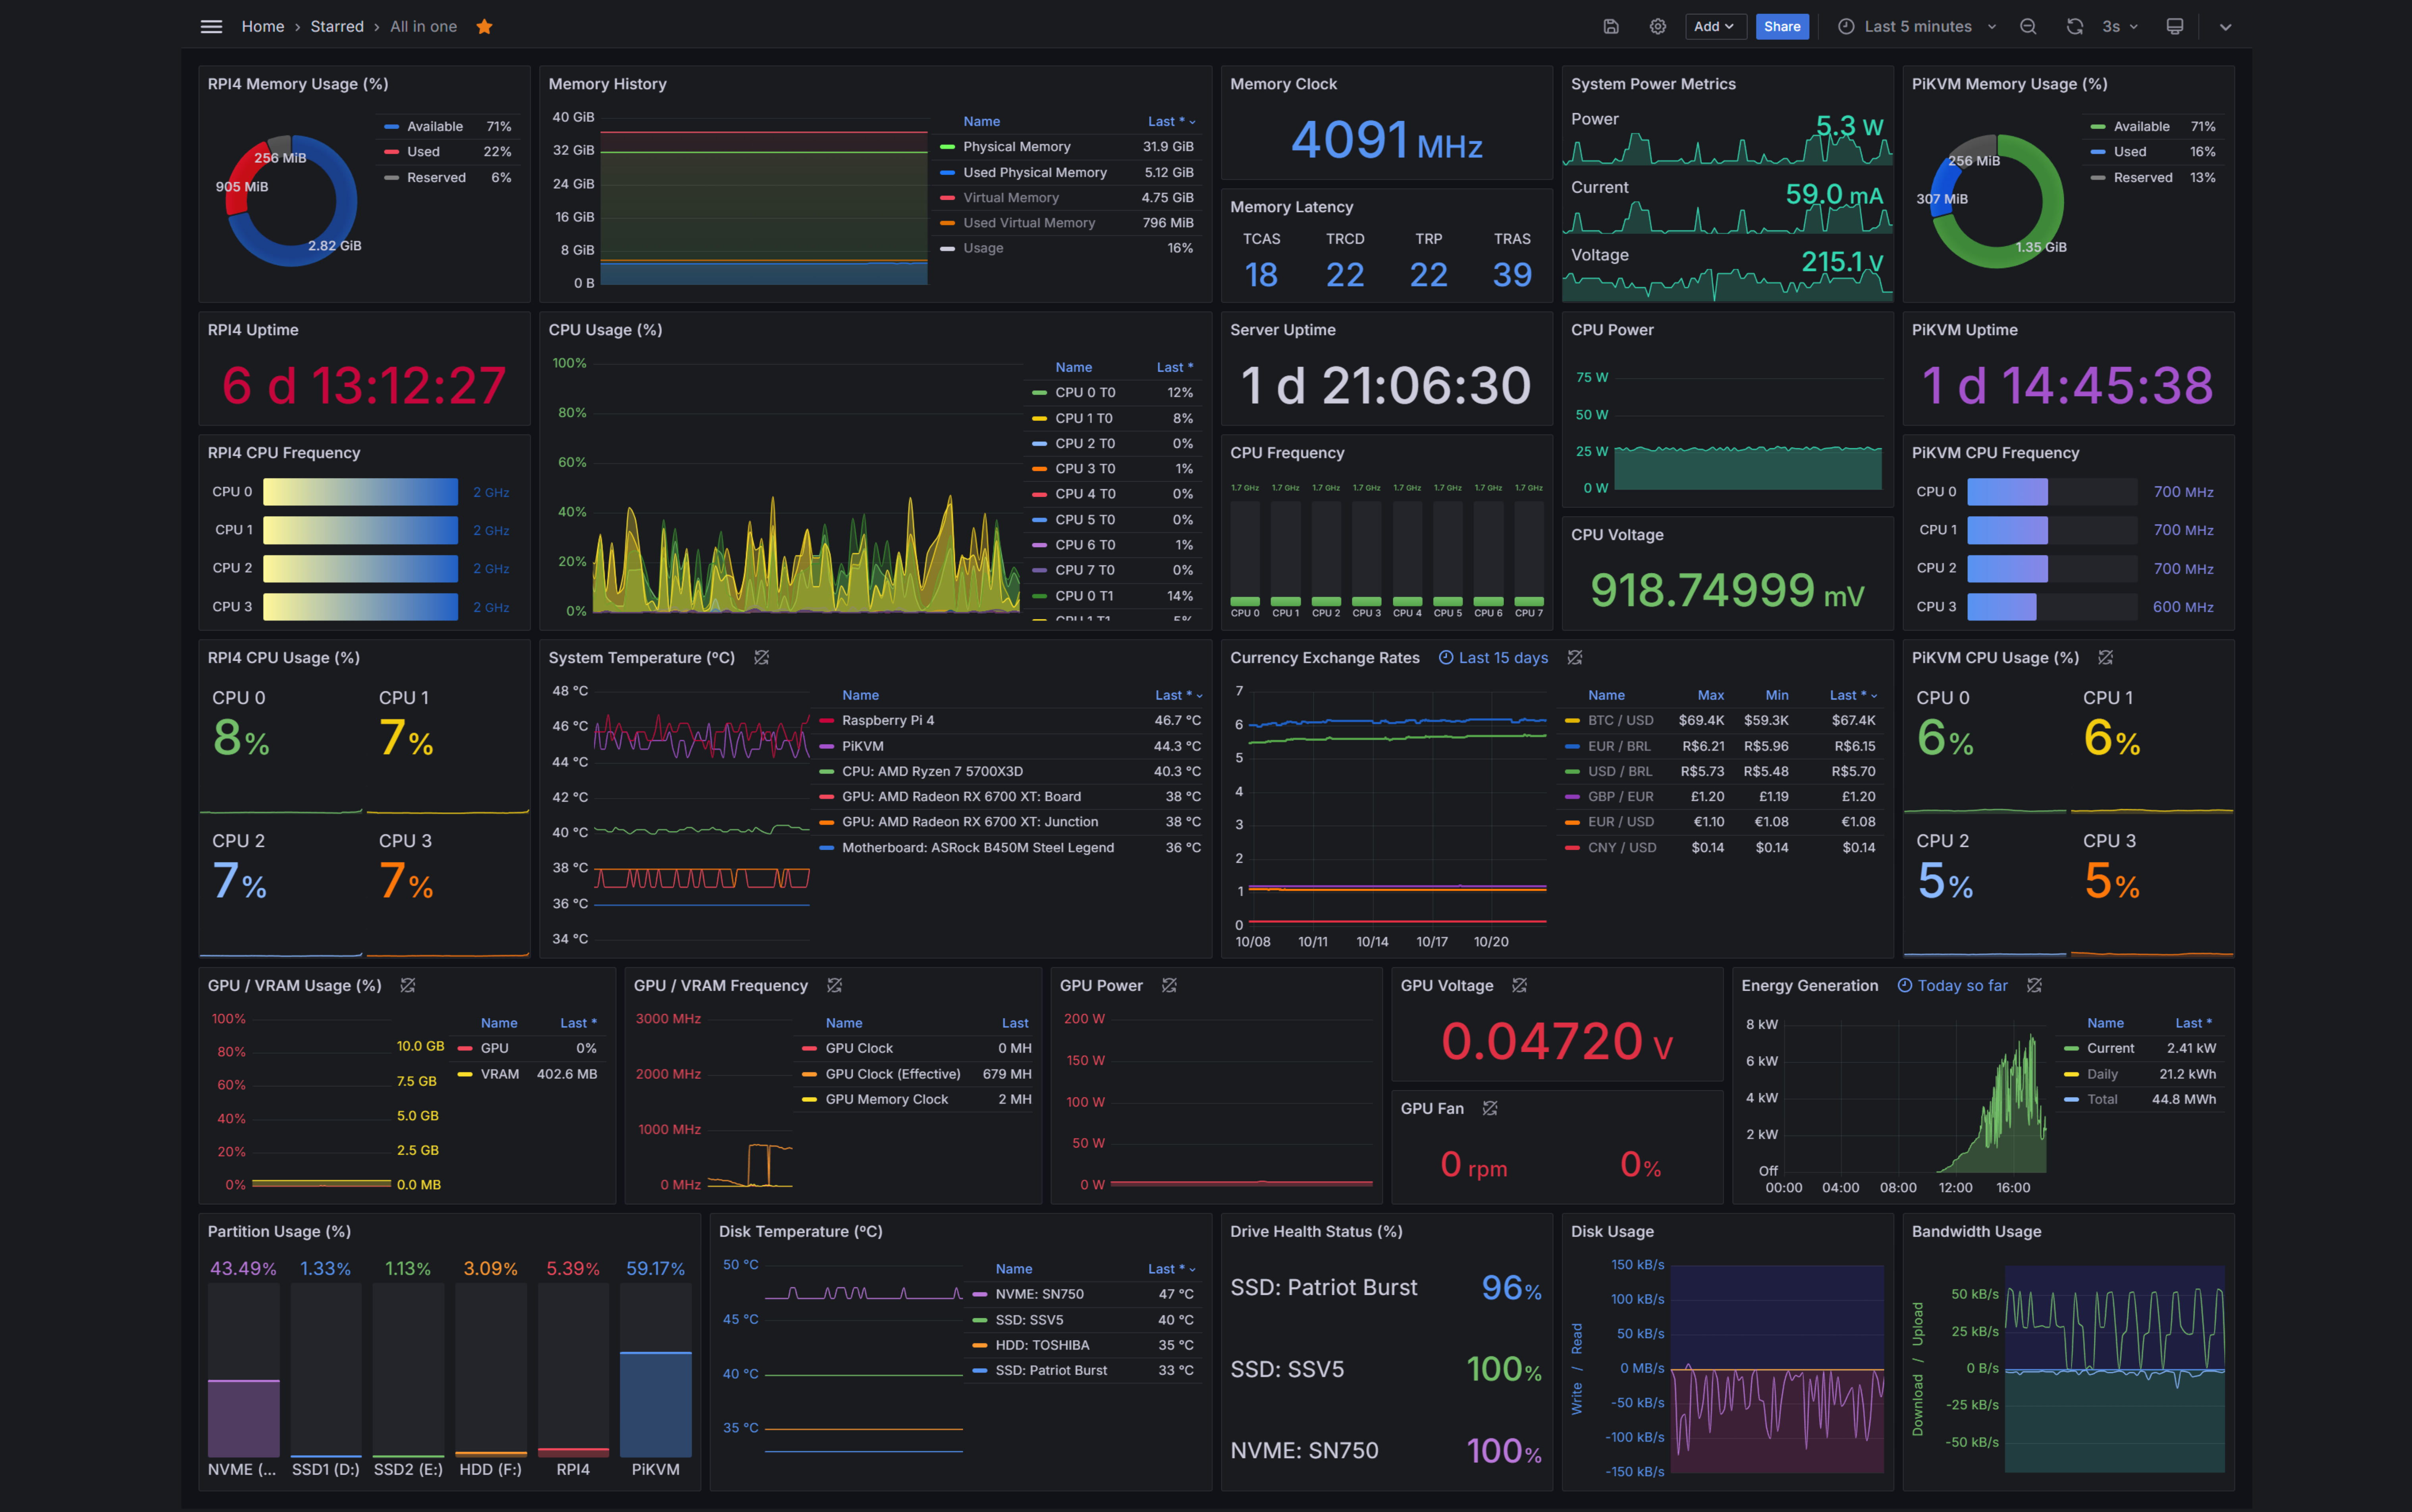This screenshot has width=2412, height=1512.
Task: Click the Energy Generation panel status icon
Action: (2034, 985)
